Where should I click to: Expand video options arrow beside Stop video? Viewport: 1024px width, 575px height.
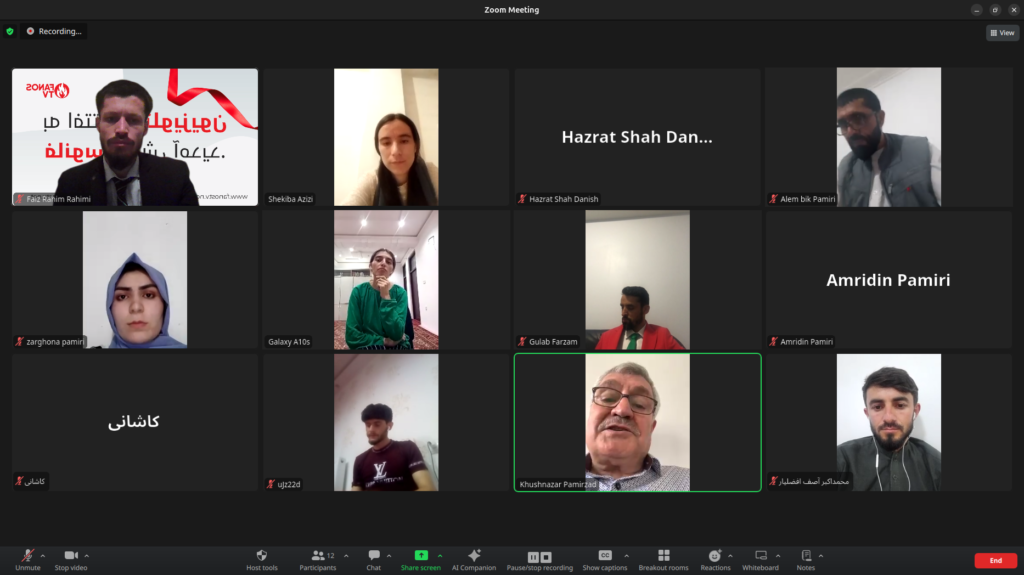[87, 555]
